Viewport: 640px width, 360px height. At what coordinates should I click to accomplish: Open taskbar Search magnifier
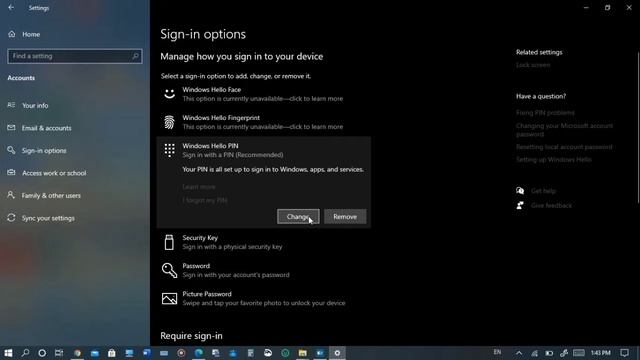click(25, 353)
